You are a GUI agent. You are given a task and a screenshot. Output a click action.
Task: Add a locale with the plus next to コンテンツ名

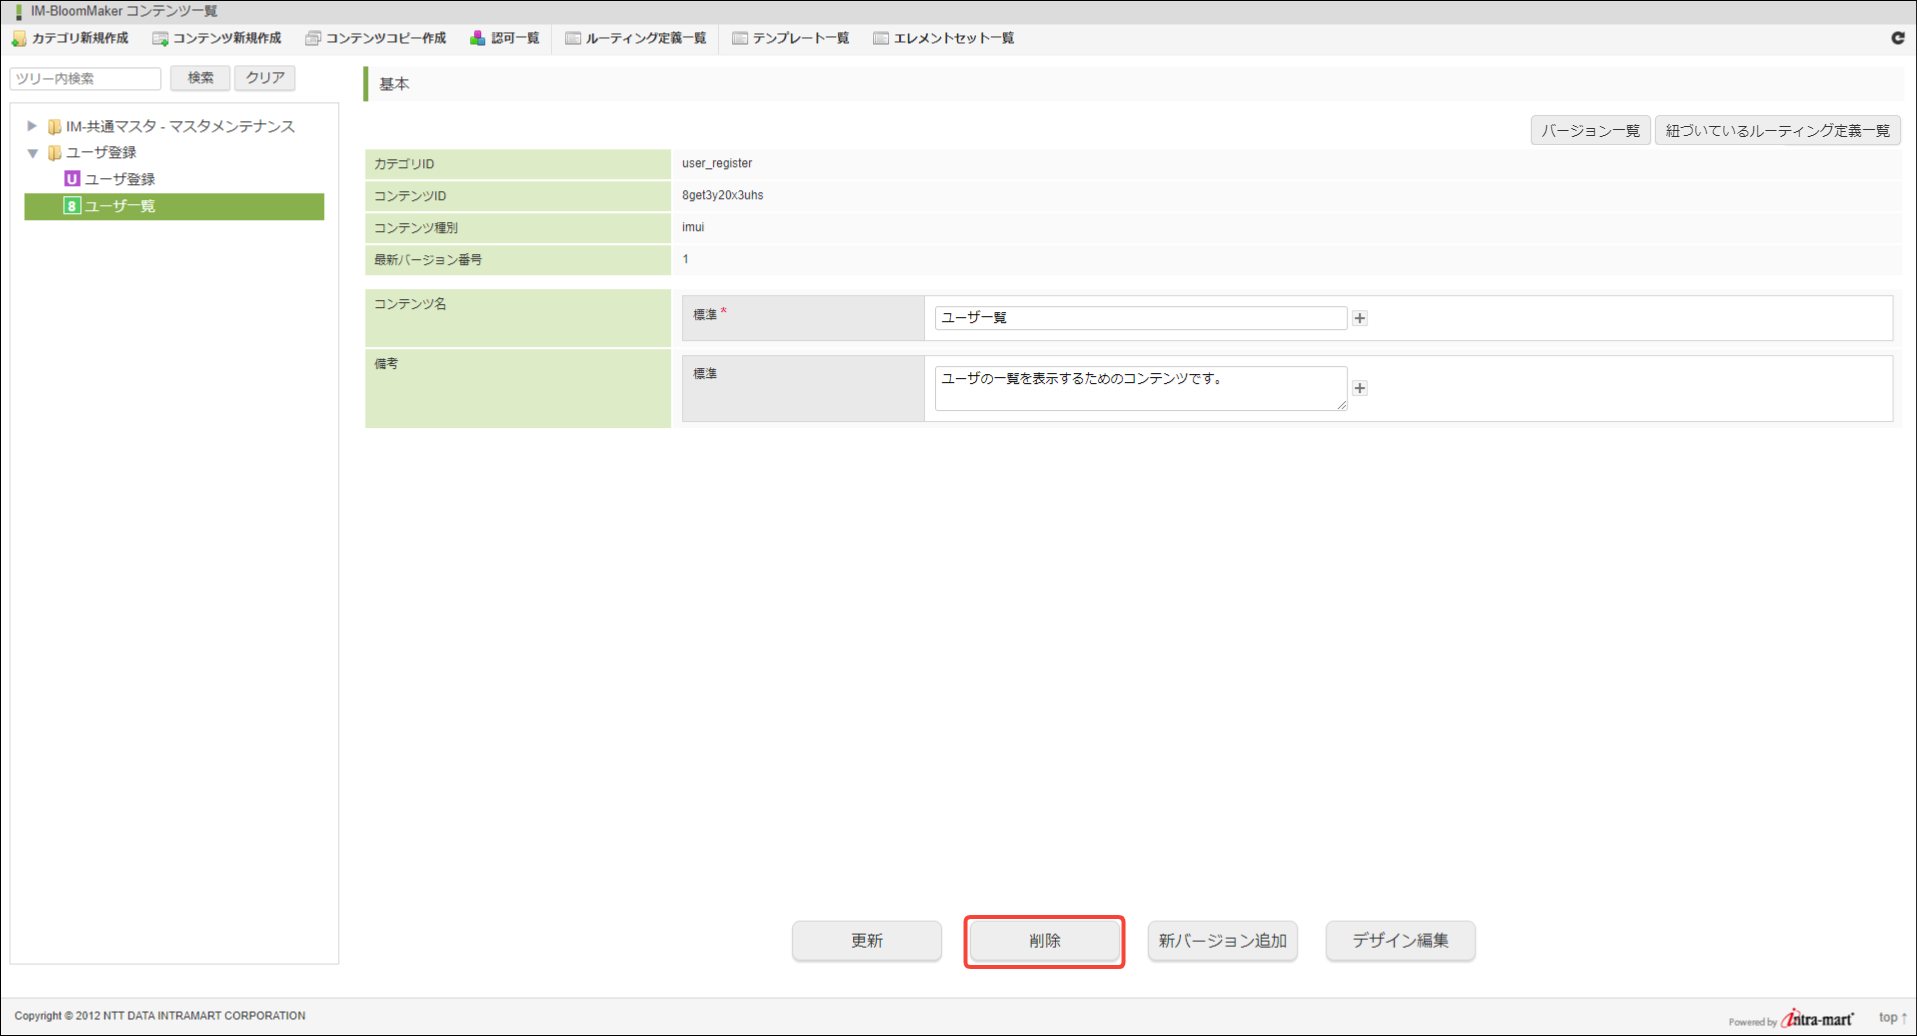(1359, 318)
